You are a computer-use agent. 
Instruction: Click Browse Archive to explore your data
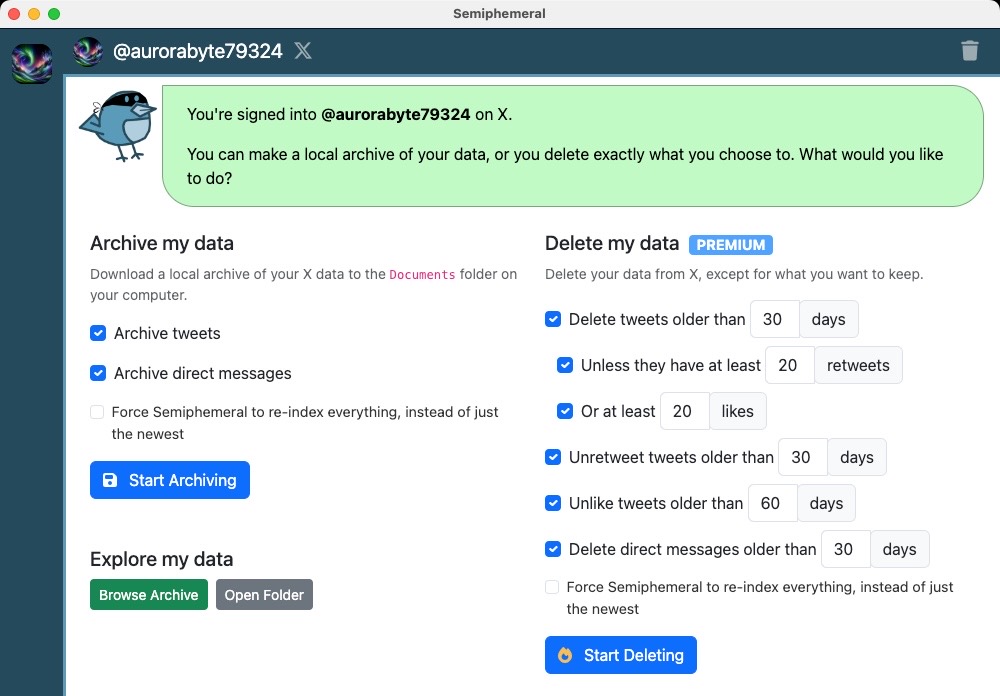click(x=148, y=594)
